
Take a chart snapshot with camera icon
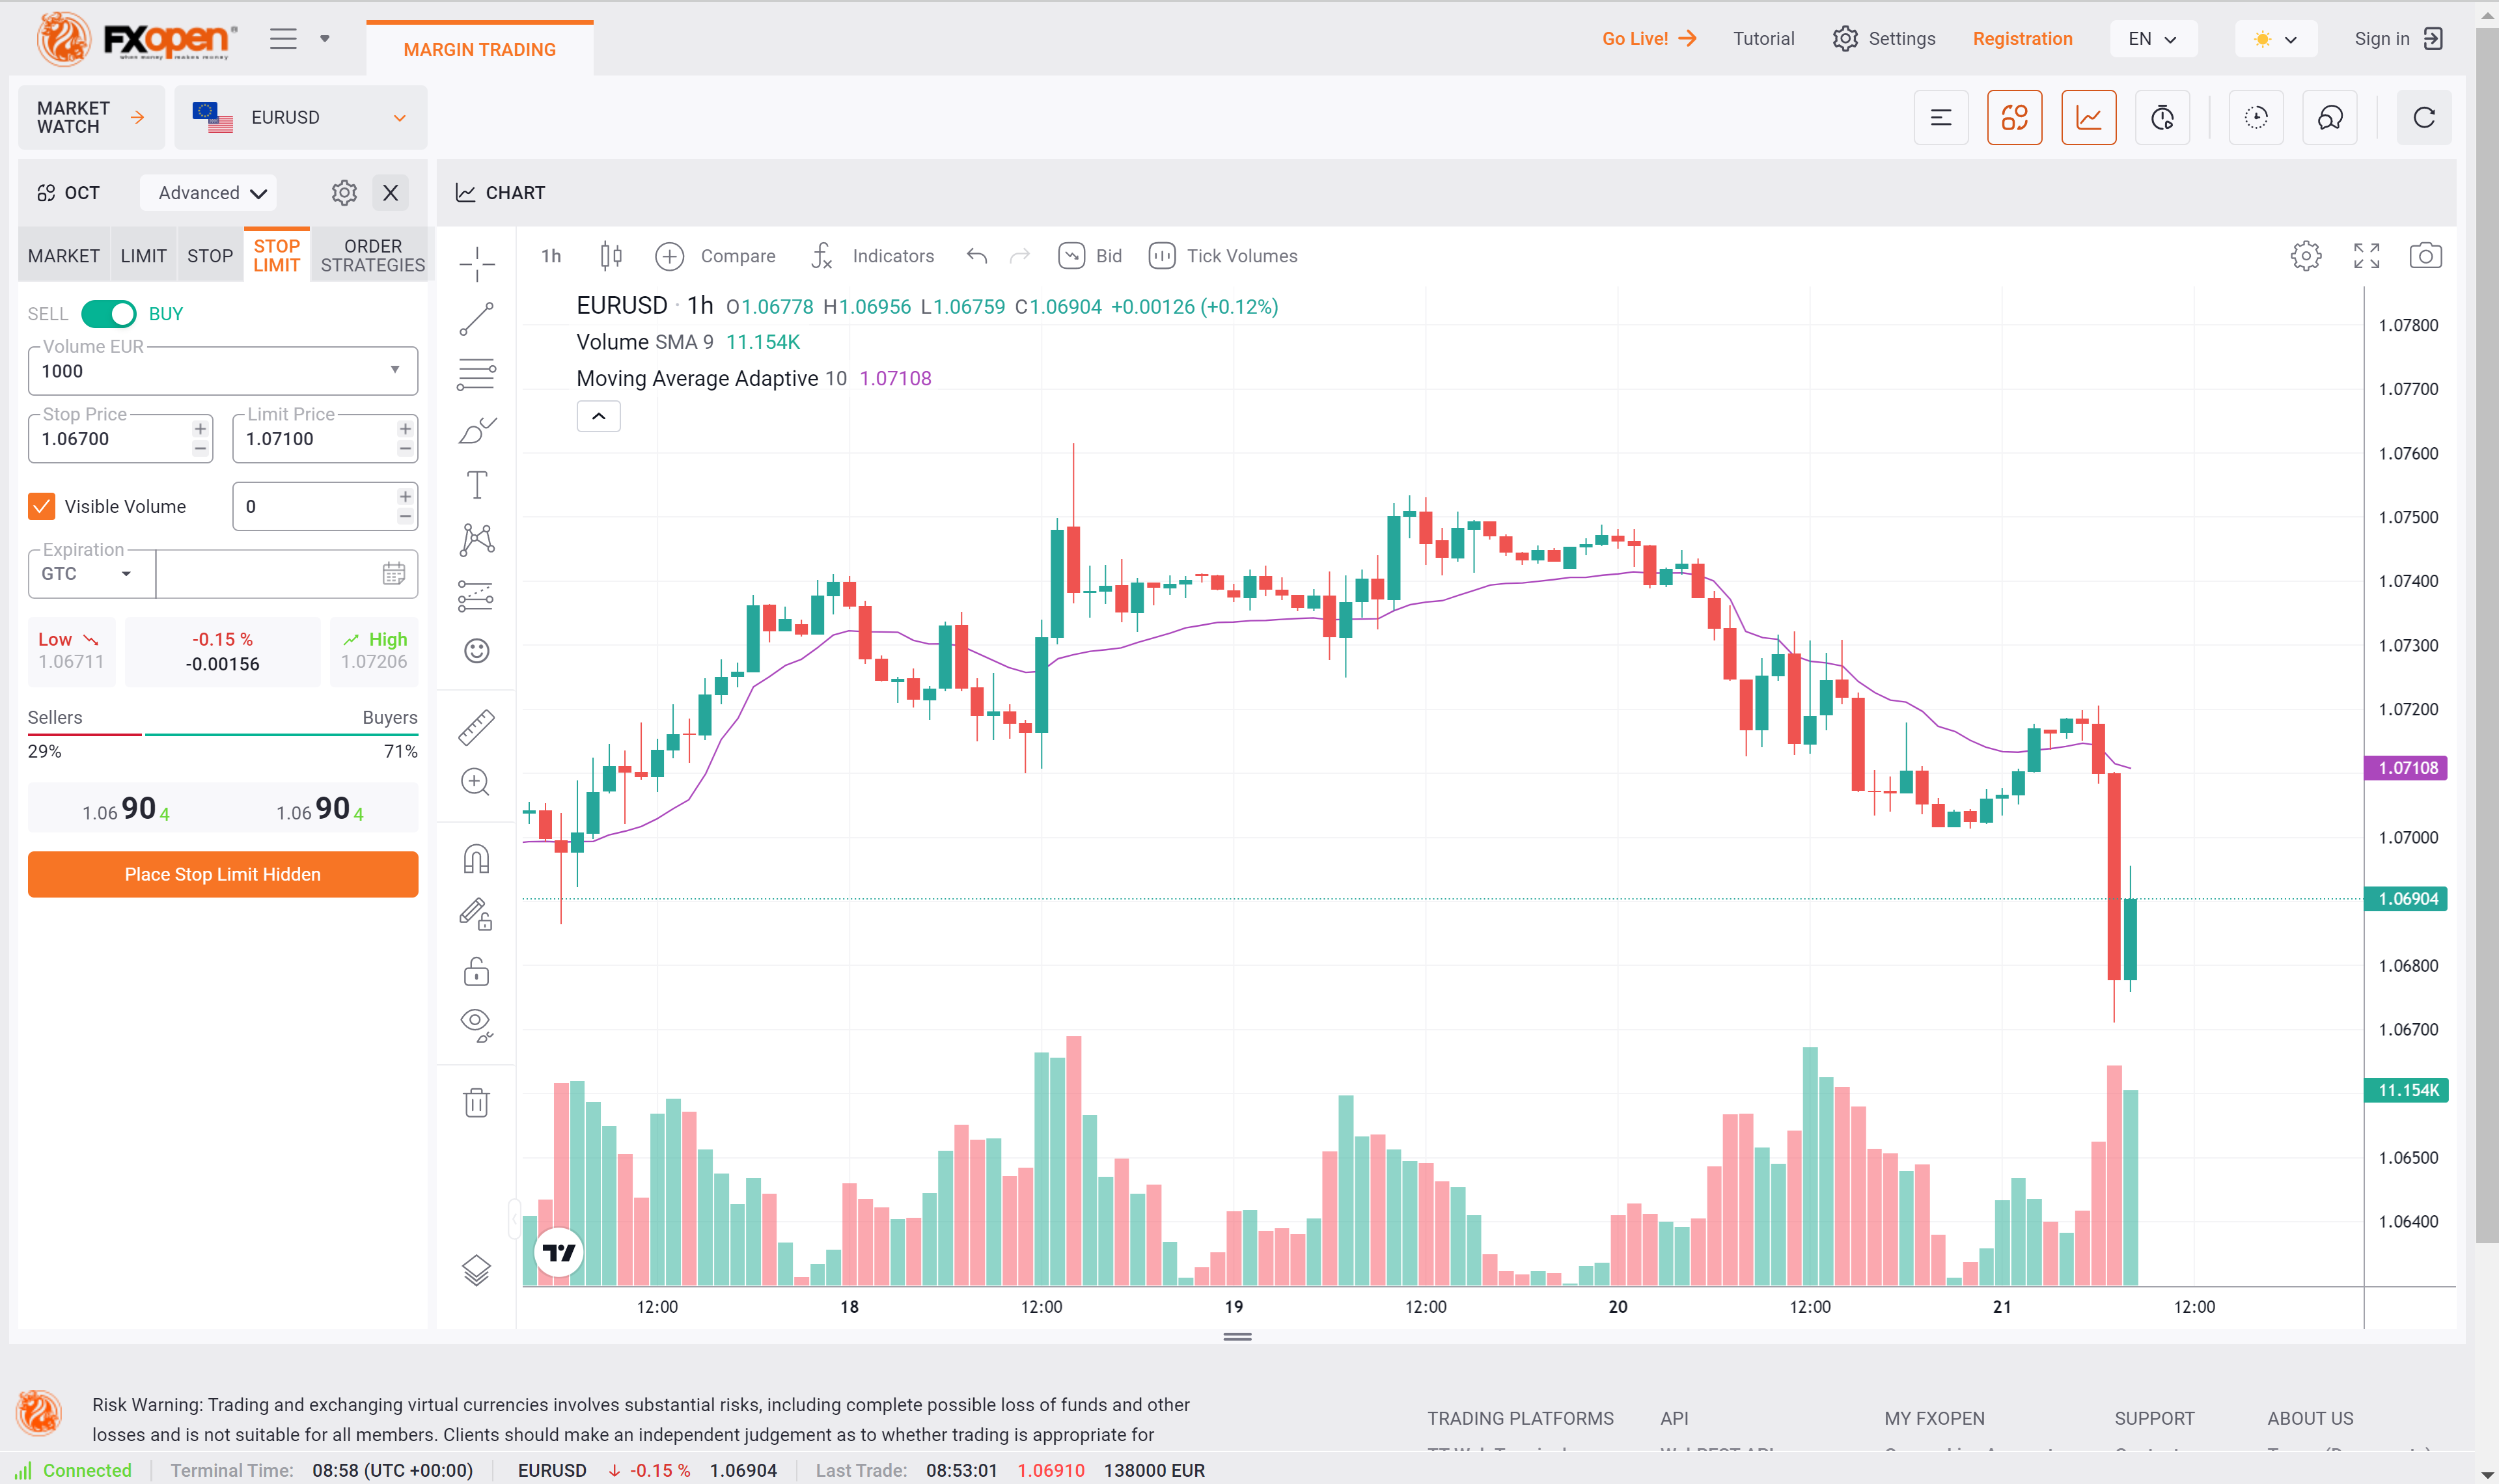tap(2425, 256)
